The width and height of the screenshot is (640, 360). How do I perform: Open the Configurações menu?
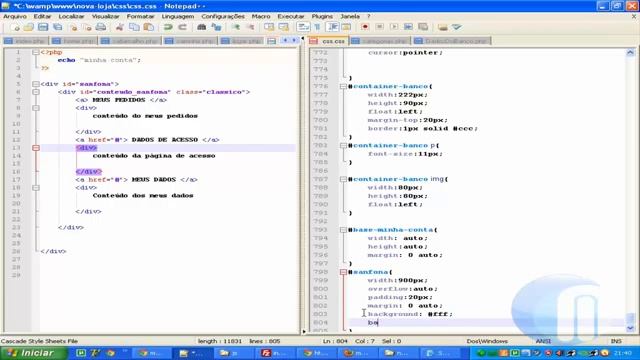[x=223, y=16]
